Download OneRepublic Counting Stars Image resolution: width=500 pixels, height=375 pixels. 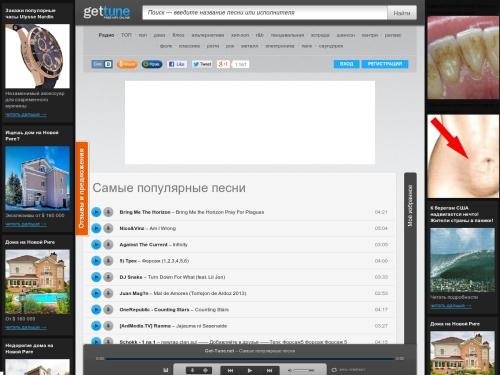click(108, 310)
